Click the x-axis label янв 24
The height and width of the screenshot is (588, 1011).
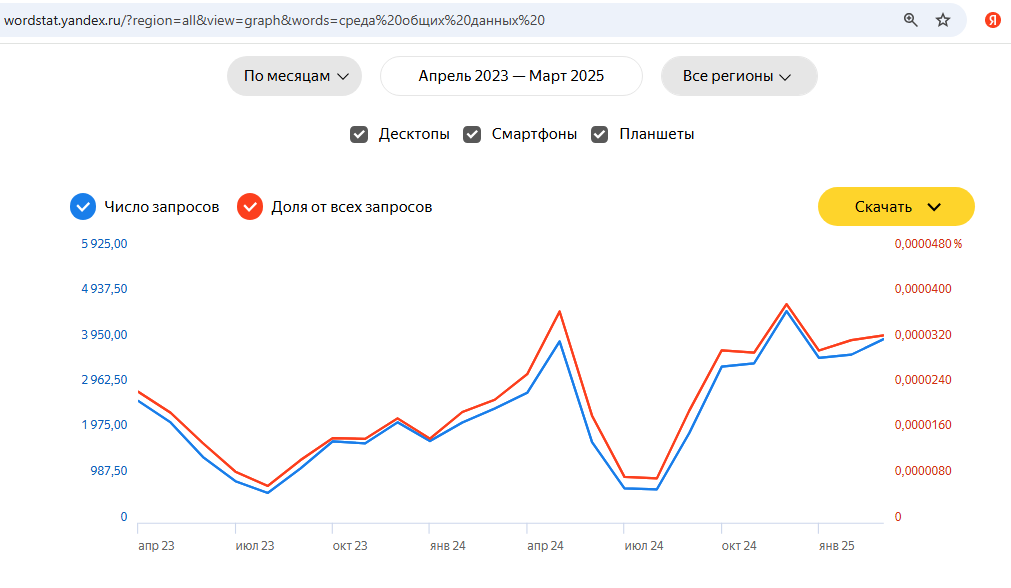click(x=447, y=546)
